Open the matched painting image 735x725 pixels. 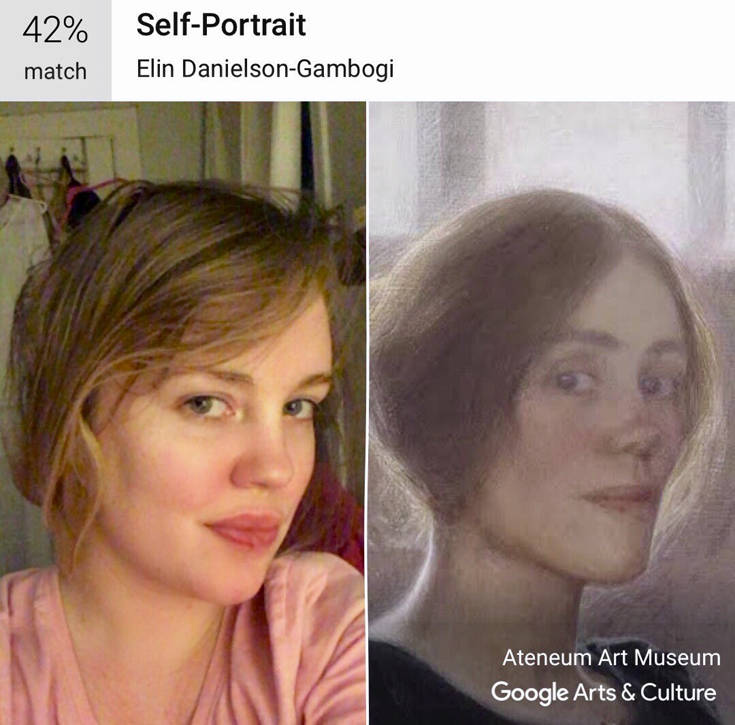coord(552,413)
